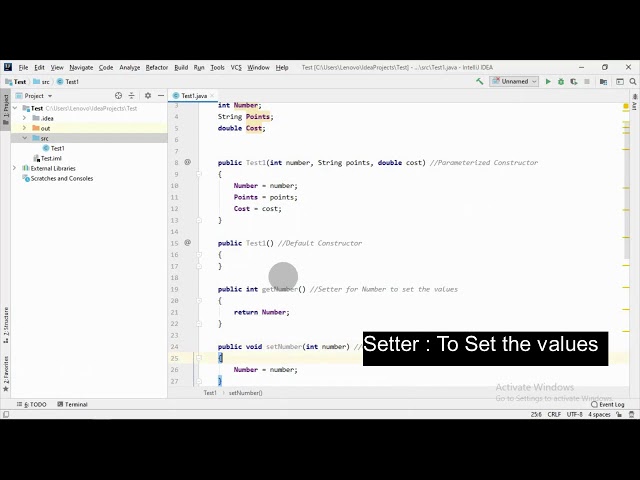
Task: Open the 4 spaces indent setting
Action: point(599,414)
